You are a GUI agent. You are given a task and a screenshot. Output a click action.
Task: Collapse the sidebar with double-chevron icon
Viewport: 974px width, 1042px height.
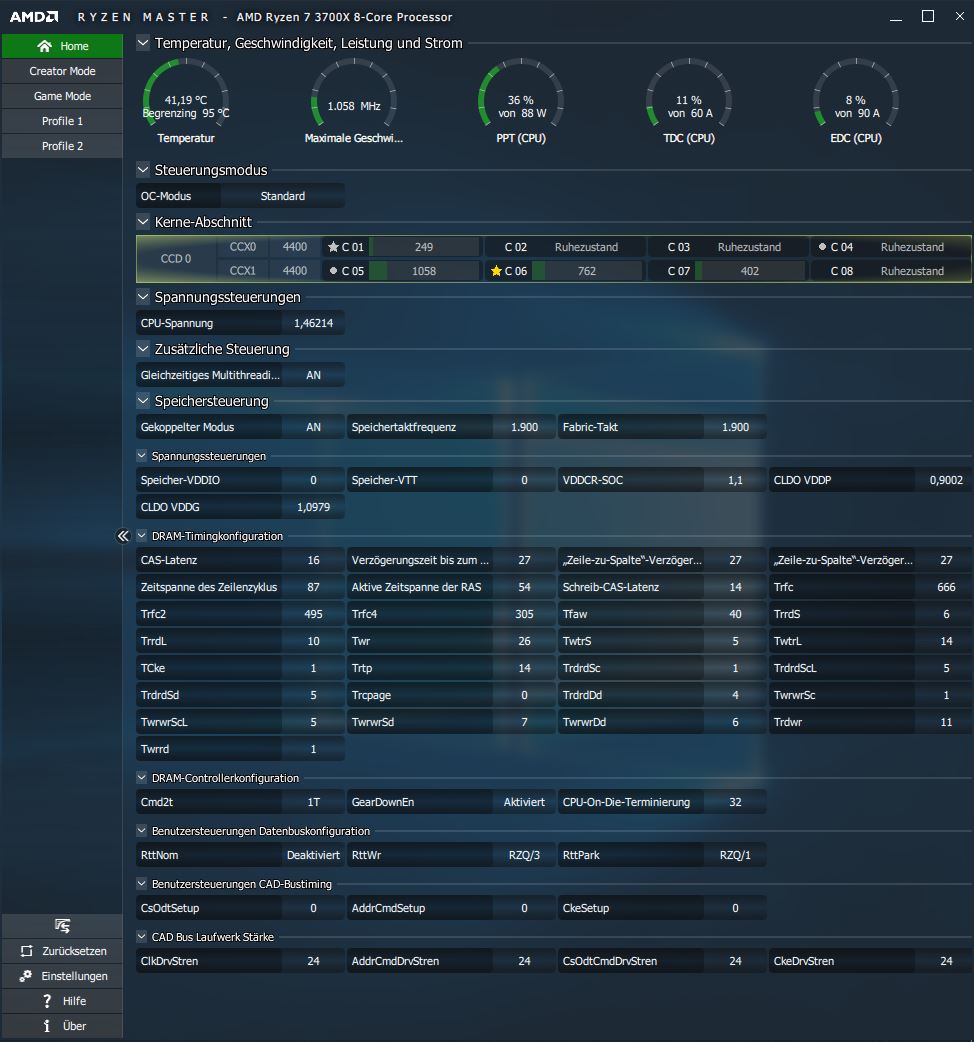coord(123,536)
